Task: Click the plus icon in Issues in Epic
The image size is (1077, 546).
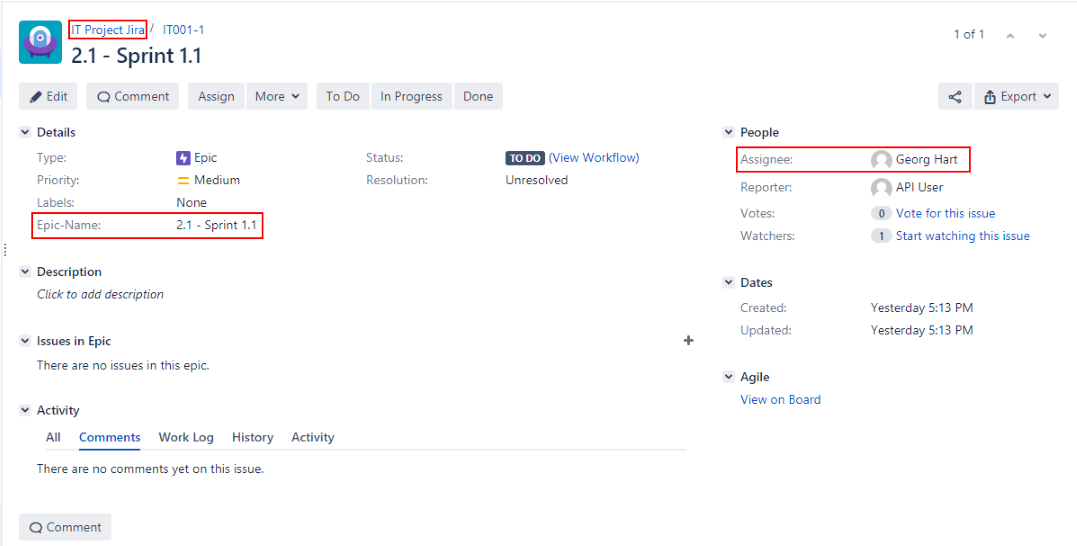Action: coord(688,341)
